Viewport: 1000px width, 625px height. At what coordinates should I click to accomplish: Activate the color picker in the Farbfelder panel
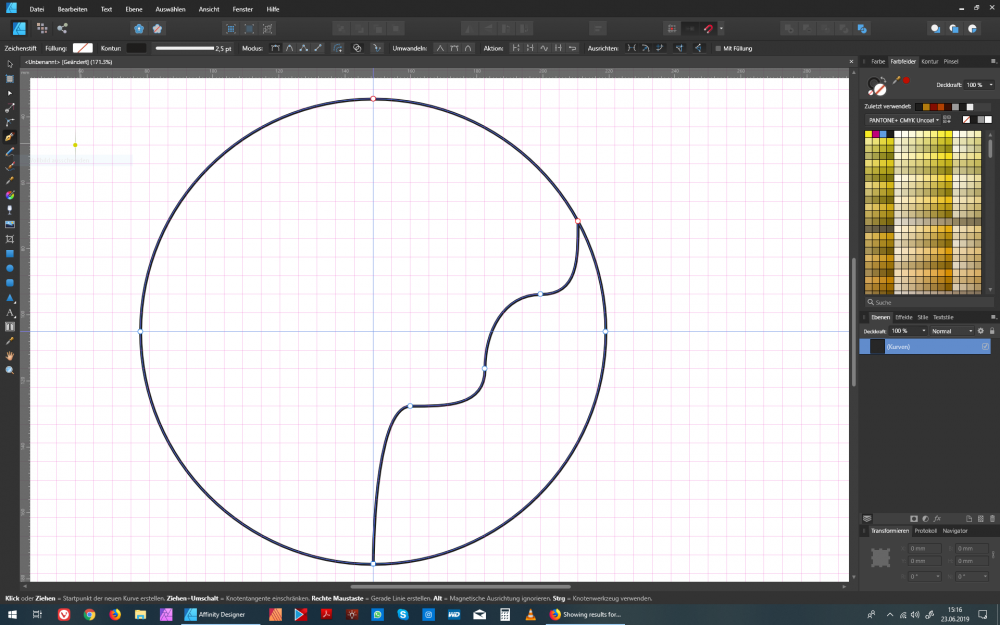(x=895, y=80)
